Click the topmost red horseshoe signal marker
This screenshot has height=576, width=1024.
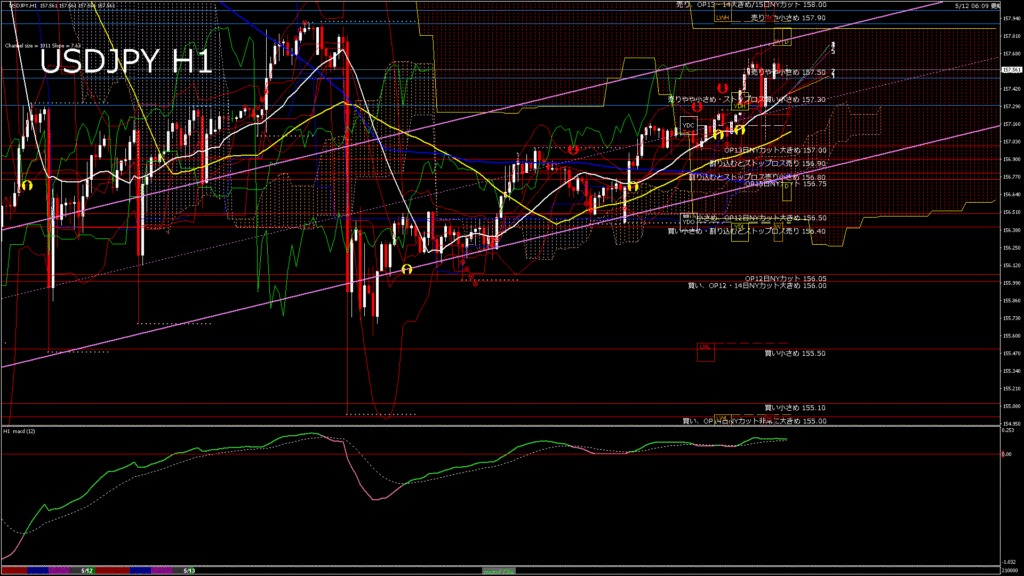pyautogui.click(x=722, y=88)
